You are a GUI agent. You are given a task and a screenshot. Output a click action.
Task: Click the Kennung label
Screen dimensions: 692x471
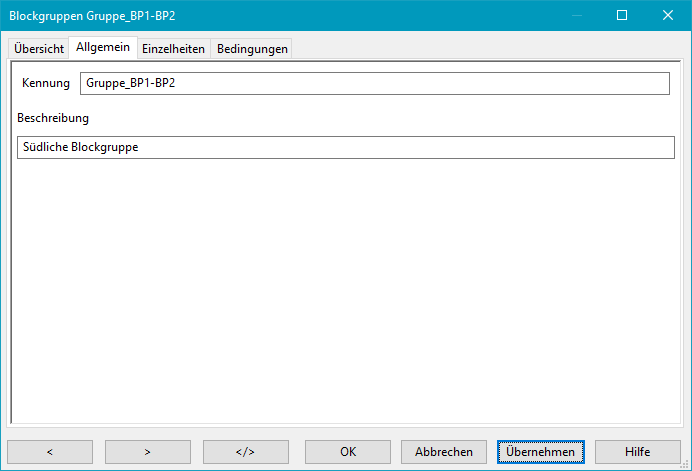coord(46,83)
